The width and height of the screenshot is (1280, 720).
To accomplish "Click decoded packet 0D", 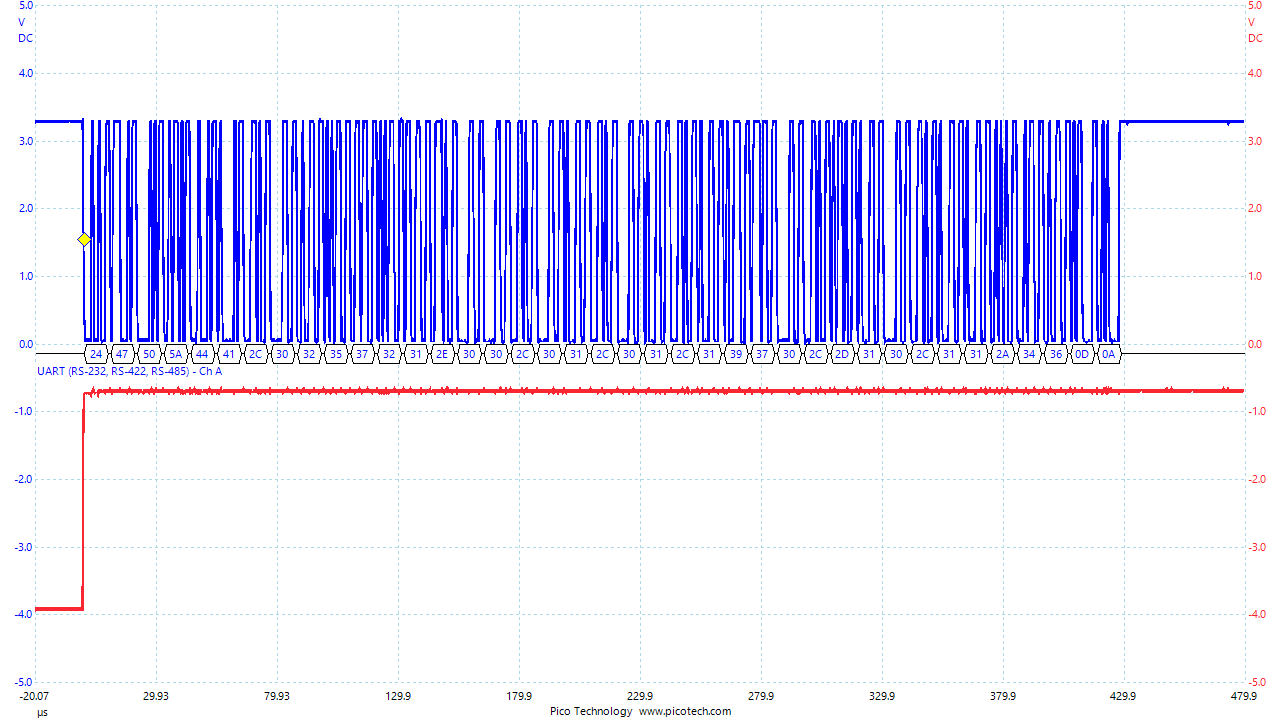I will (x=1082, y=354).
